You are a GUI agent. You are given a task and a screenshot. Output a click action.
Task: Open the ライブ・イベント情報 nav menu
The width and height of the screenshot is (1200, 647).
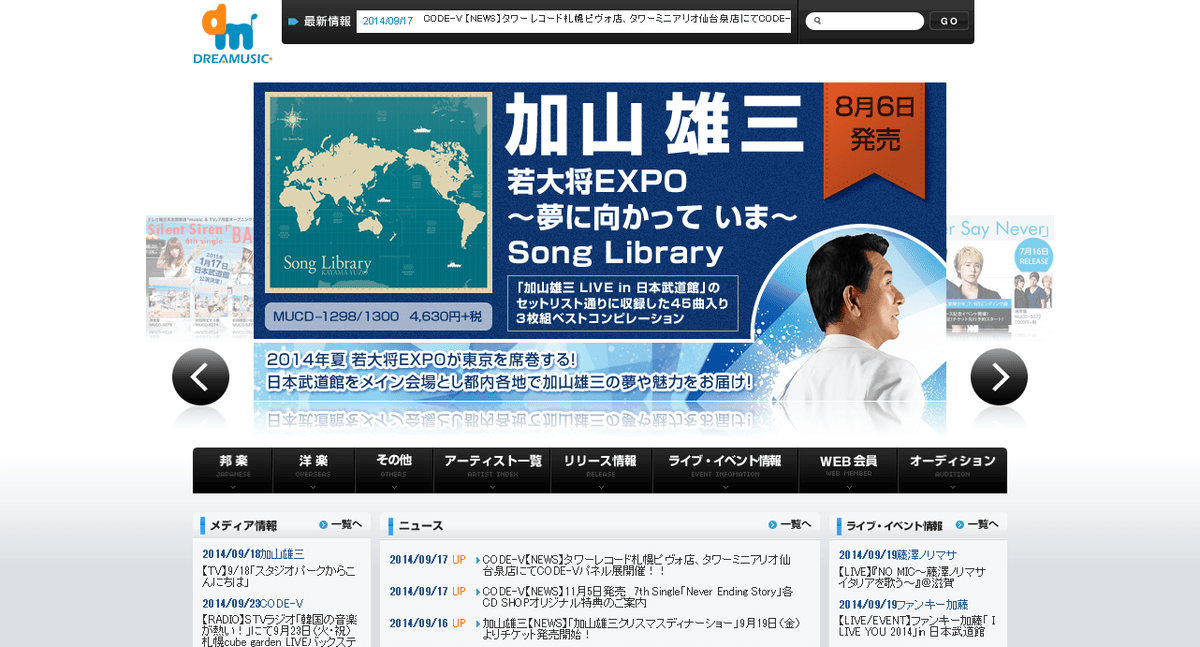pyautogui.click(x=724, y=470)
